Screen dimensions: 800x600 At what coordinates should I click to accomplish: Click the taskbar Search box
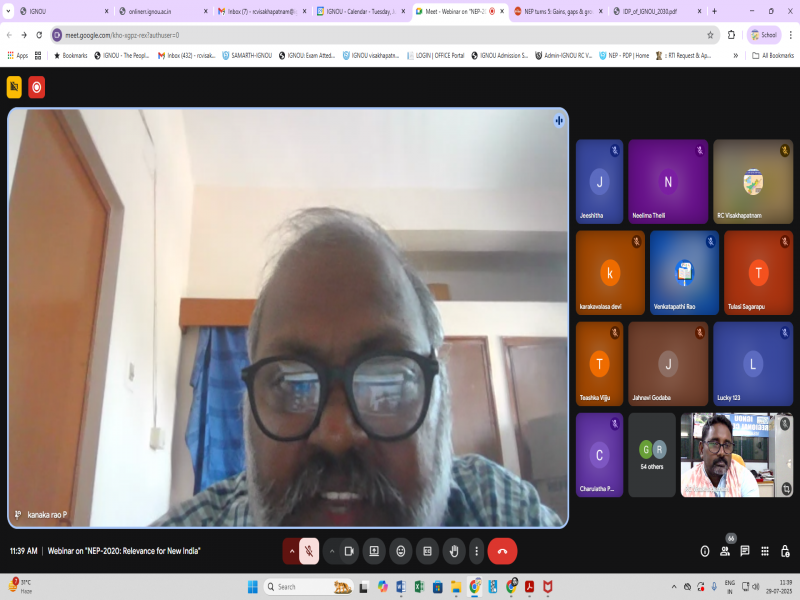309,587
